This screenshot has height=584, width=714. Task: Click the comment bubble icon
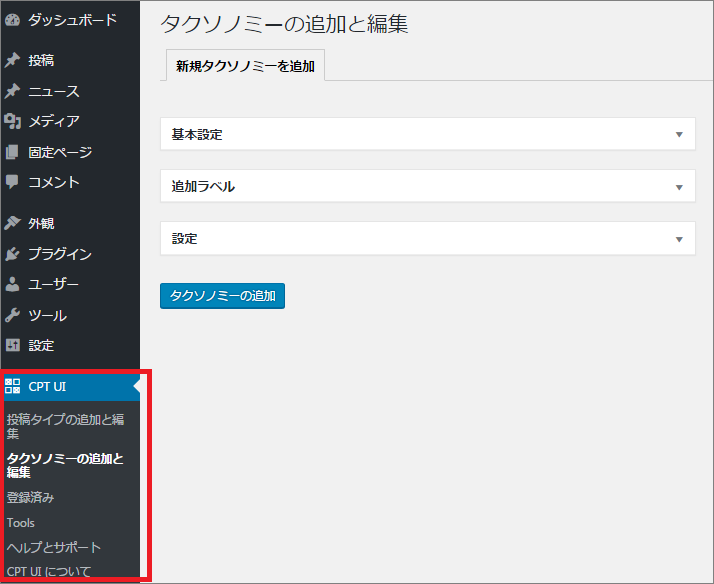tap(12, 182)
